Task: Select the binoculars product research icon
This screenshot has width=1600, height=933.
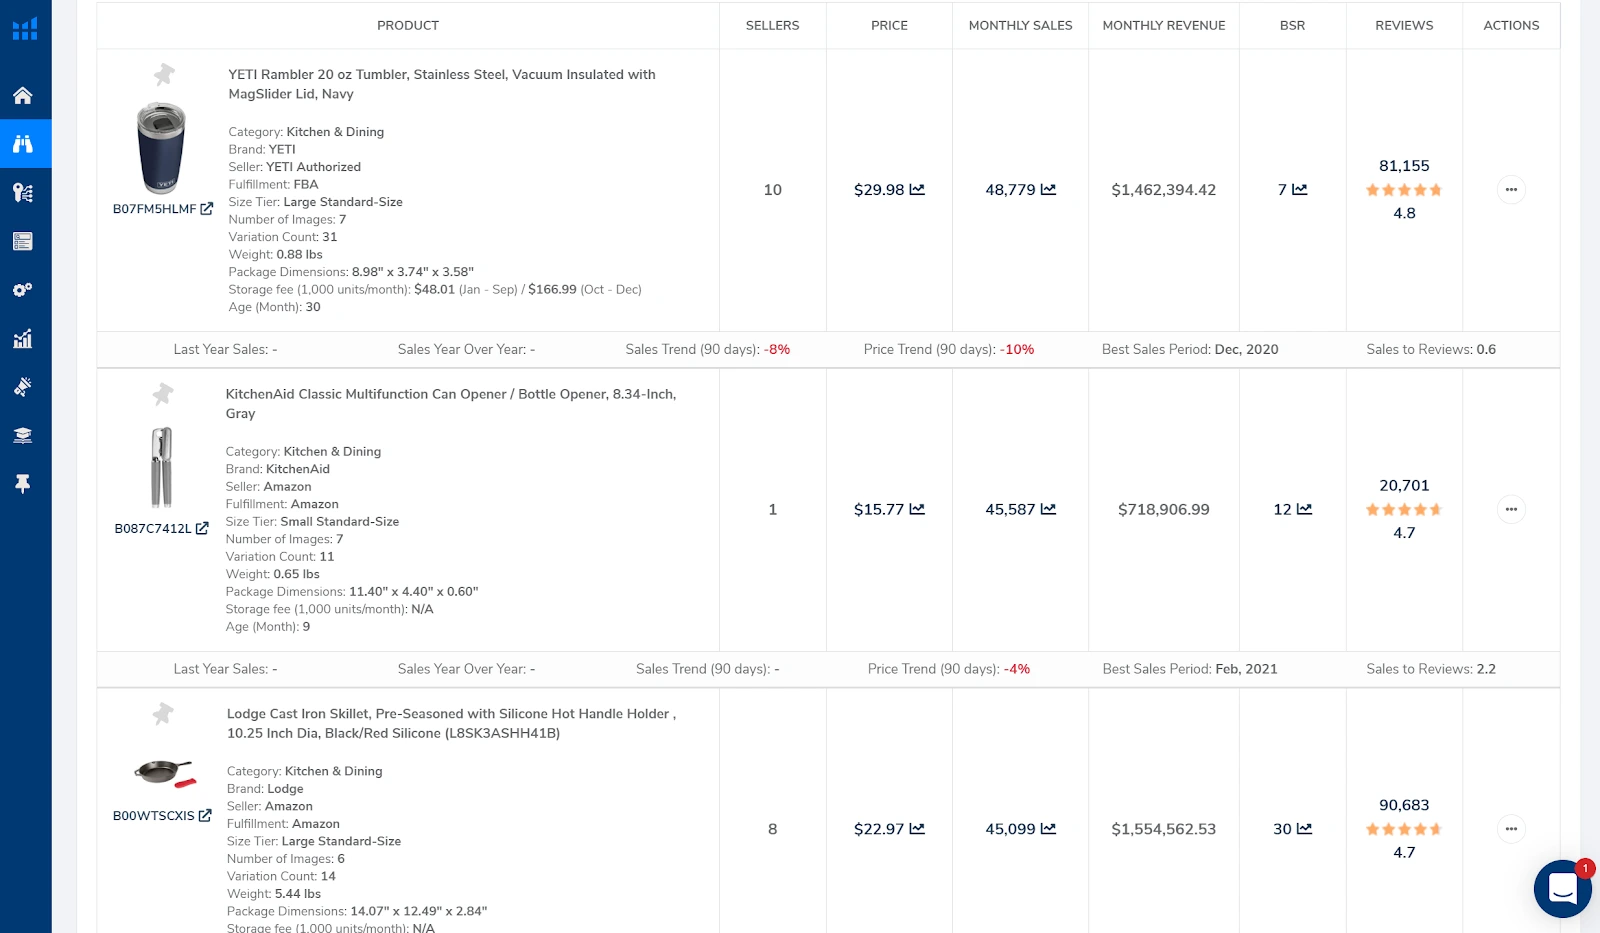Action: click(23, 144)
